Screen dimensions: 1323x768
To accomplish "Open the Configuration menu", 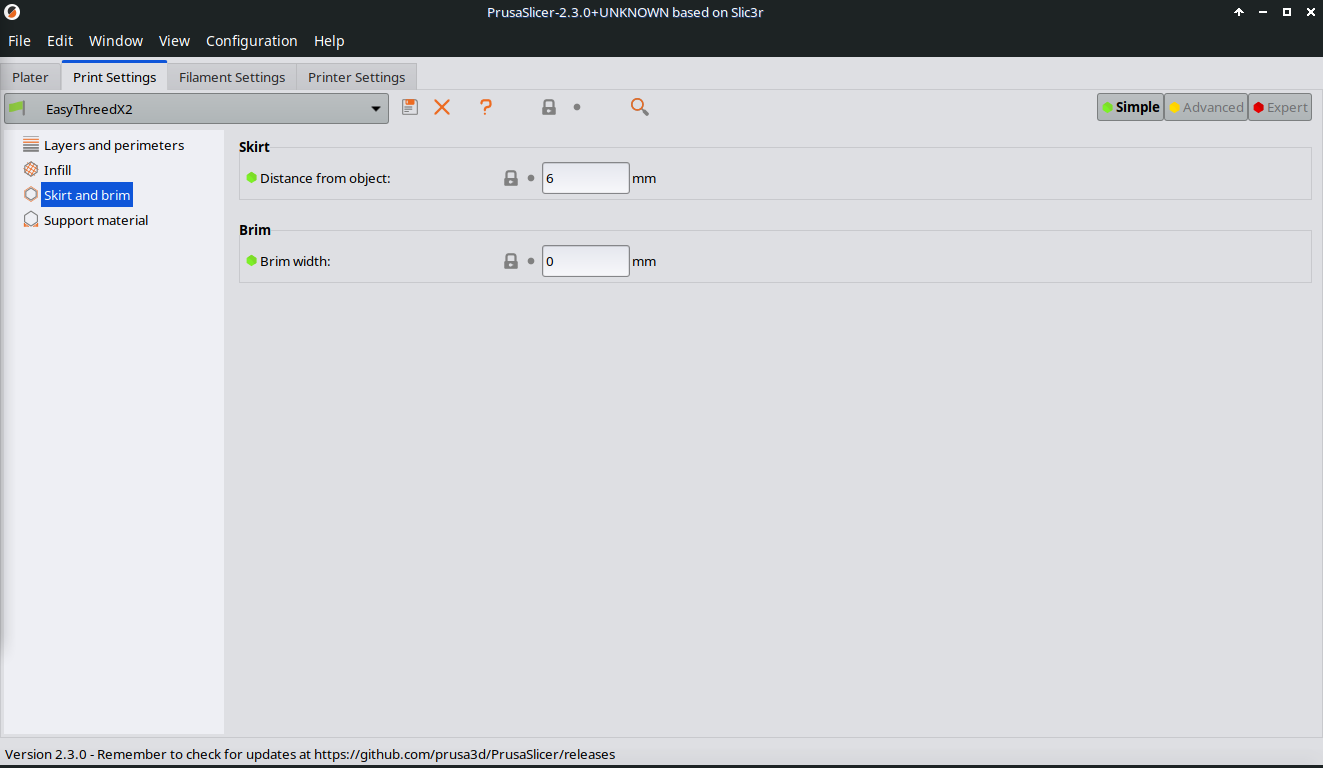I will (x=251, y=41).
